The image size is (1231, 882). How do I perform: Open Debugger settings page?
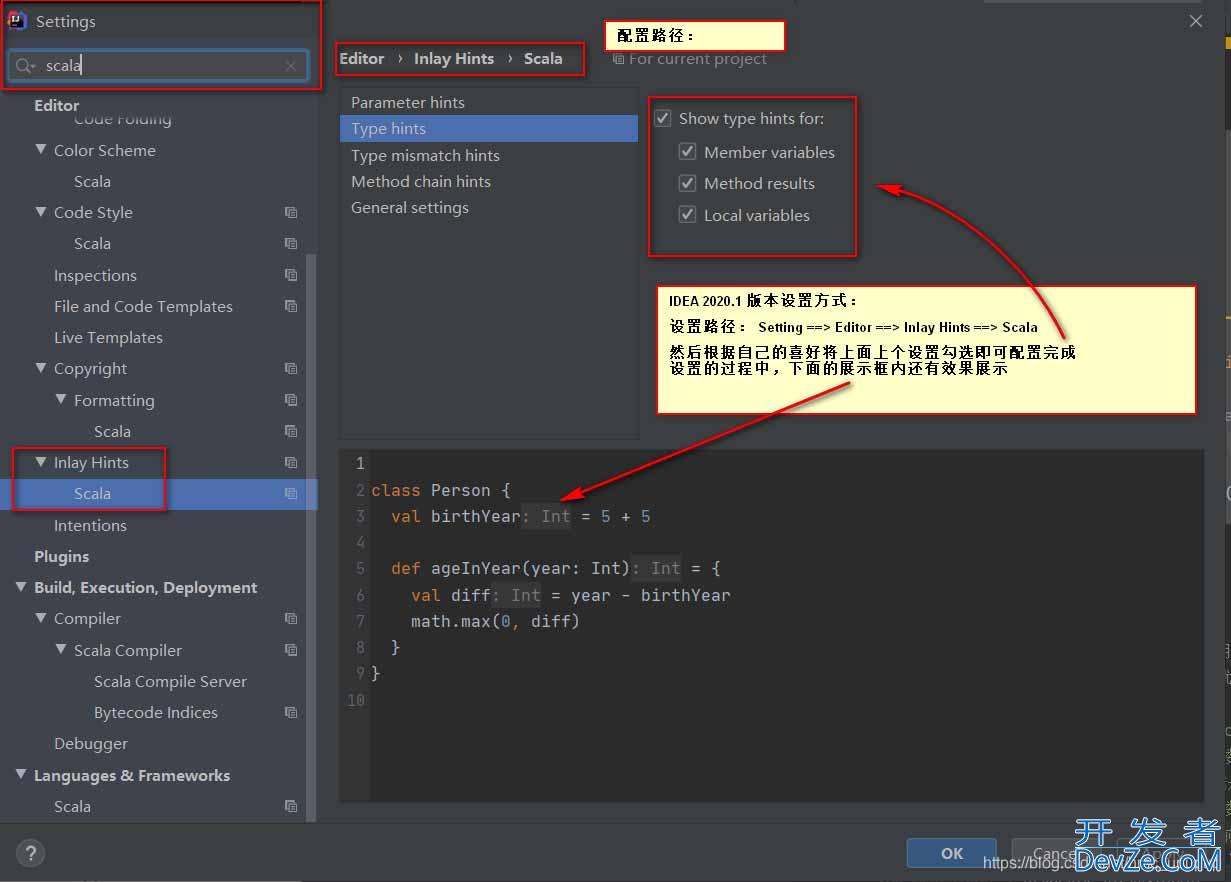point(91,743)
